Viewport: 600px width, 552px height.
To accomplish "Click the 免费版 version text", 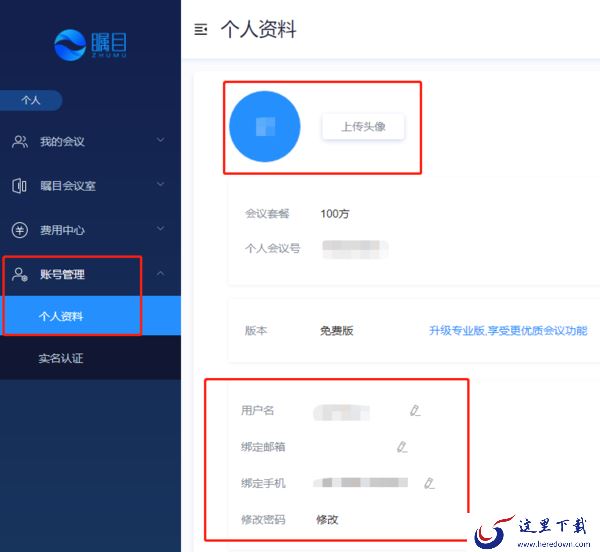I will click(x=336, y=331).
